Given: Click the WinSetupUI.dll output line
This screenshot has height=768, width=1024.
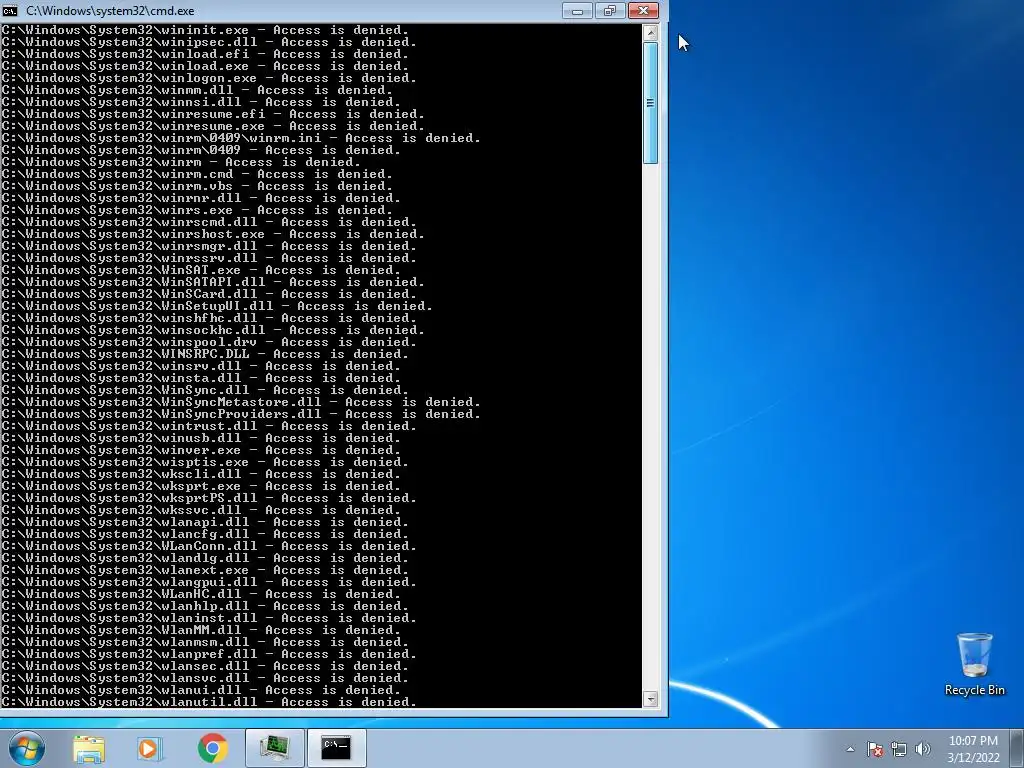Looking at the screenshot, I should [x=216, y=306].
